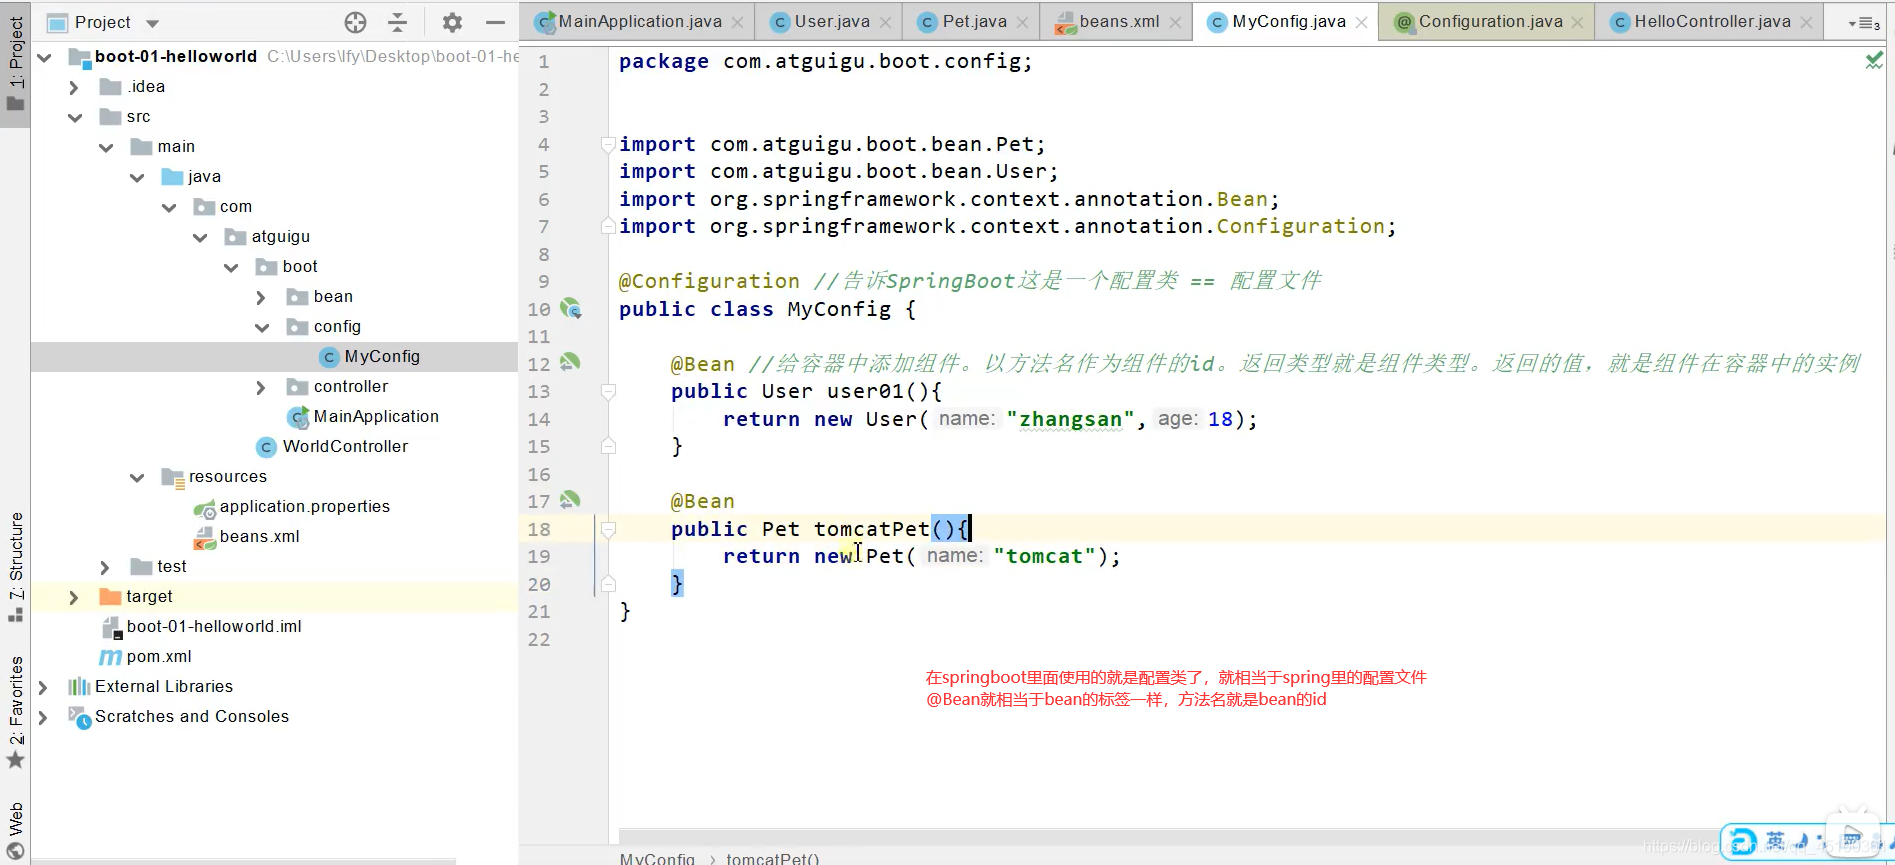This screenshot has width=1895, height=865.
Task: Open the Favorites tool window tab
Action: (15, 712)
